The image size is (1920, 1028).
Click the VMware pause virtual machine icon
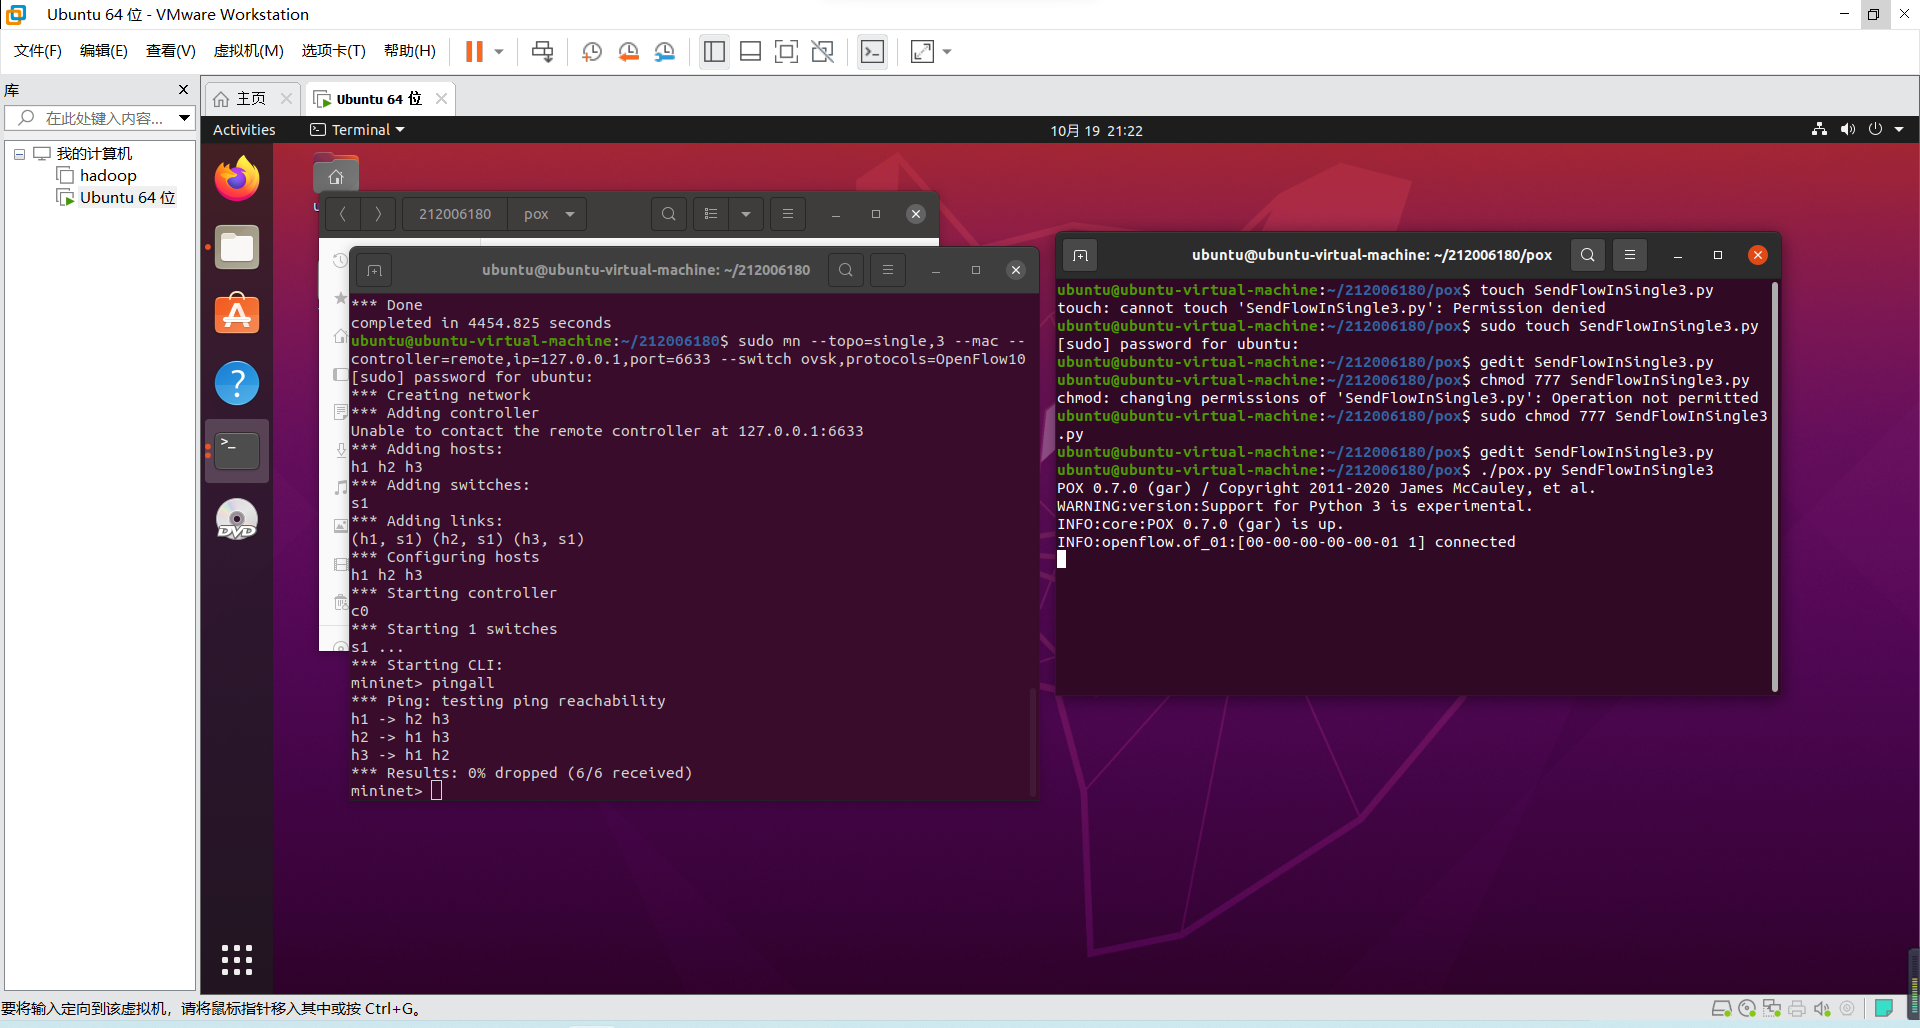(x=474, y=52)
